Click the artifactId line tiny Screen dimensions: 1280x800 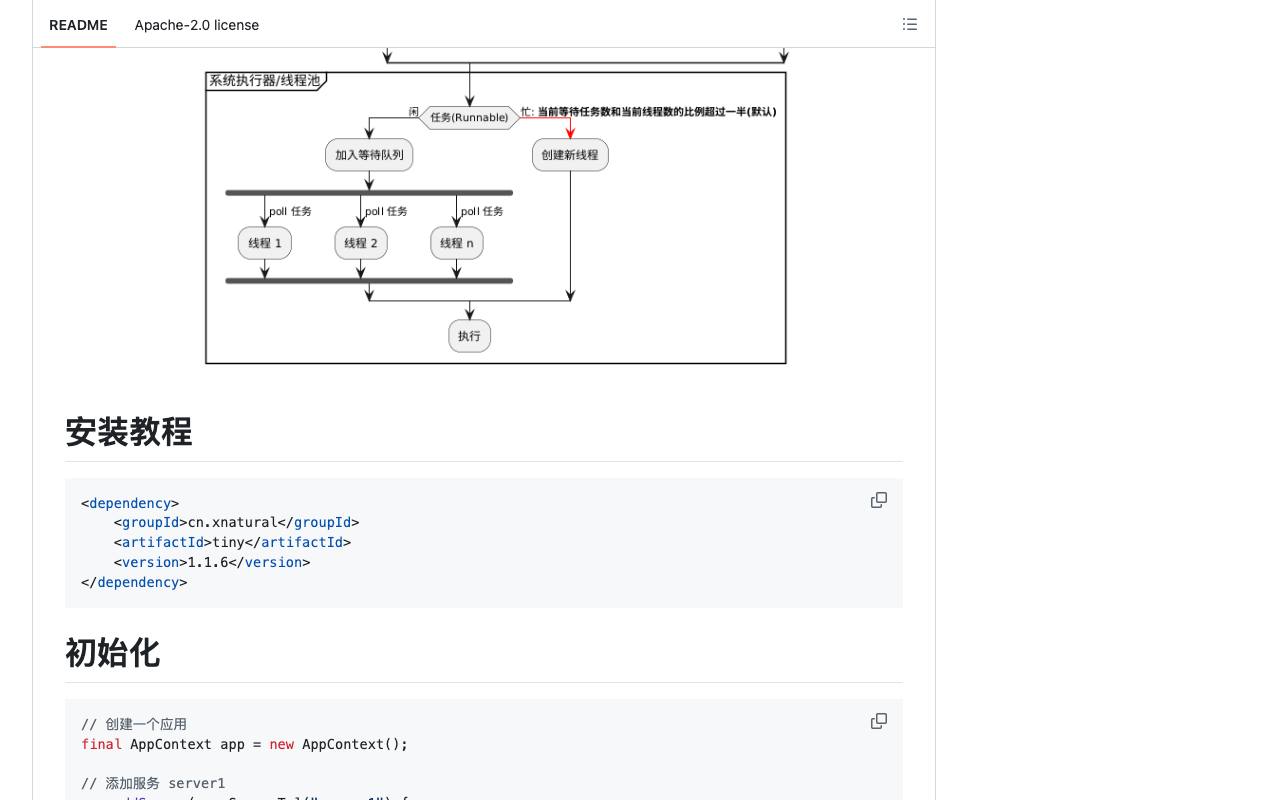point(232,542)
